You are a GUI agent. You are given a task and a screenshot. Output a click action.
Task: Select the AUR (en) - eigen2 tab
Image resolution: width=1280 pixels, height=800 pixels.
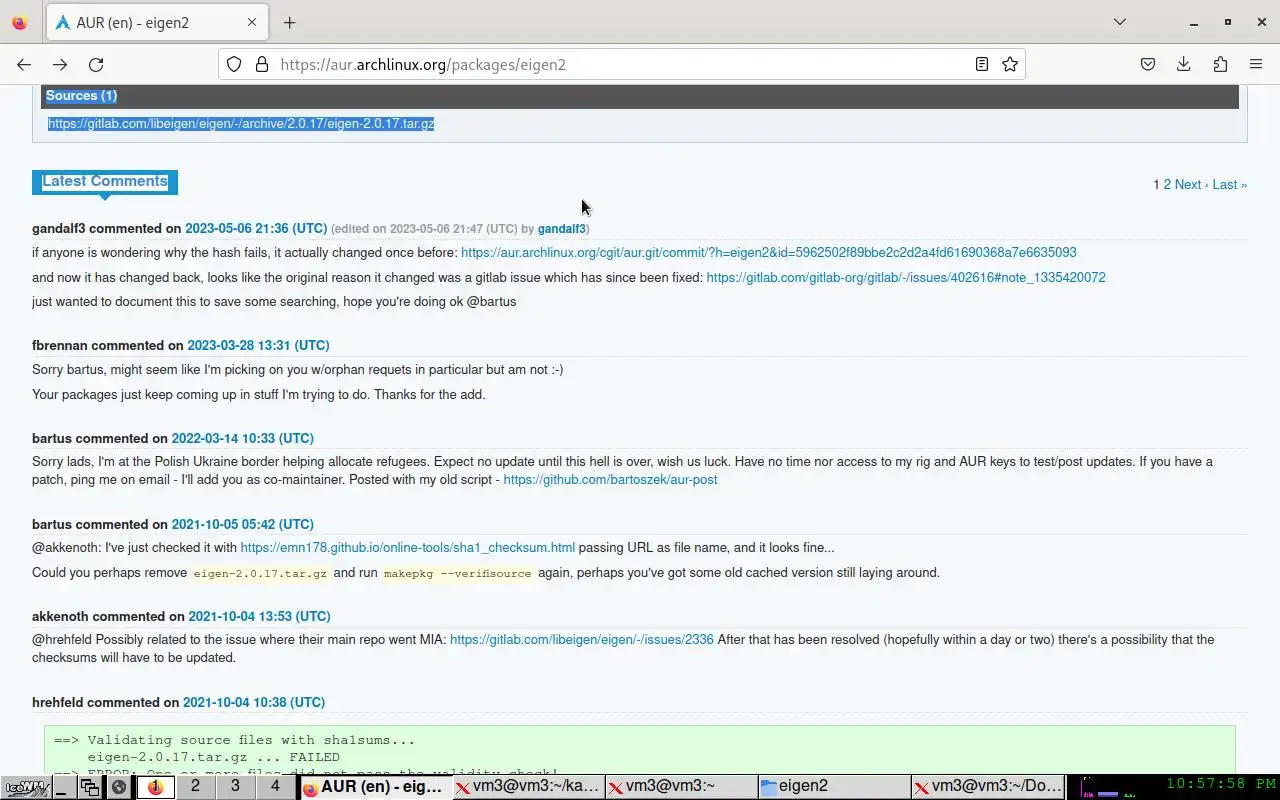[x=157, y=22]
